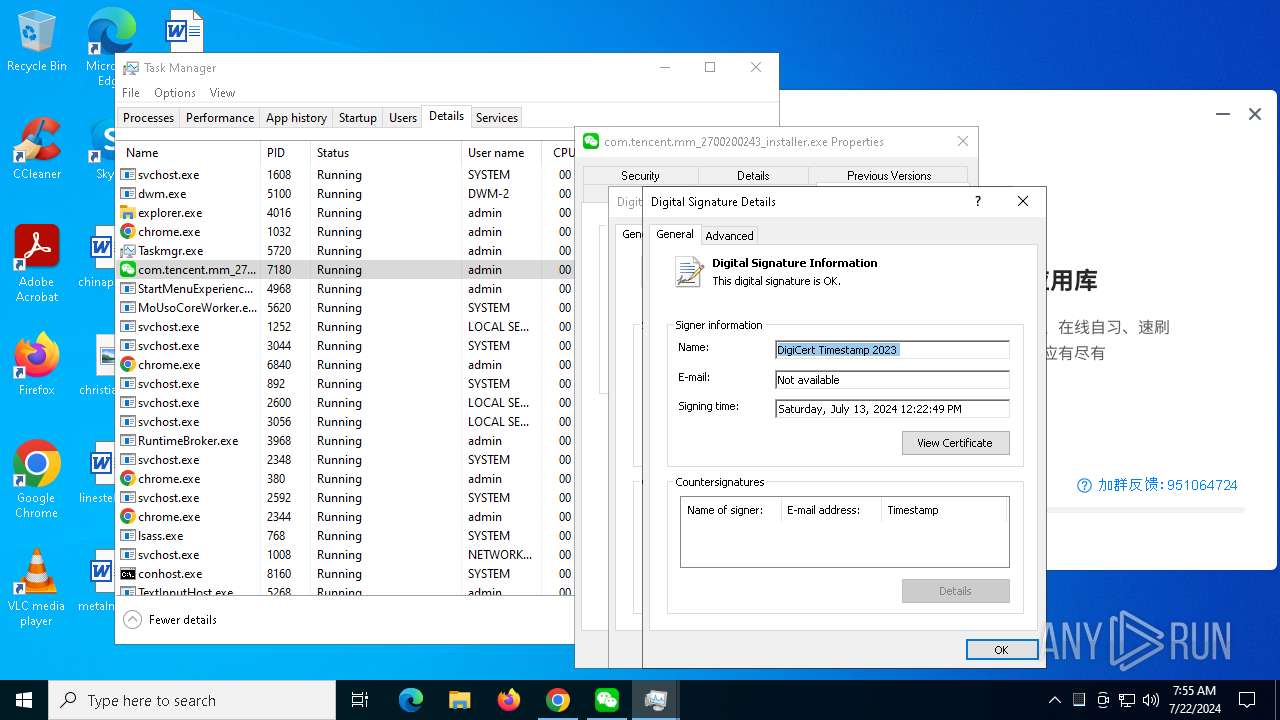The width and height of the screenshot is (1280, 720).
Task: Sort processes by Name column
Action: click(189, 153)
